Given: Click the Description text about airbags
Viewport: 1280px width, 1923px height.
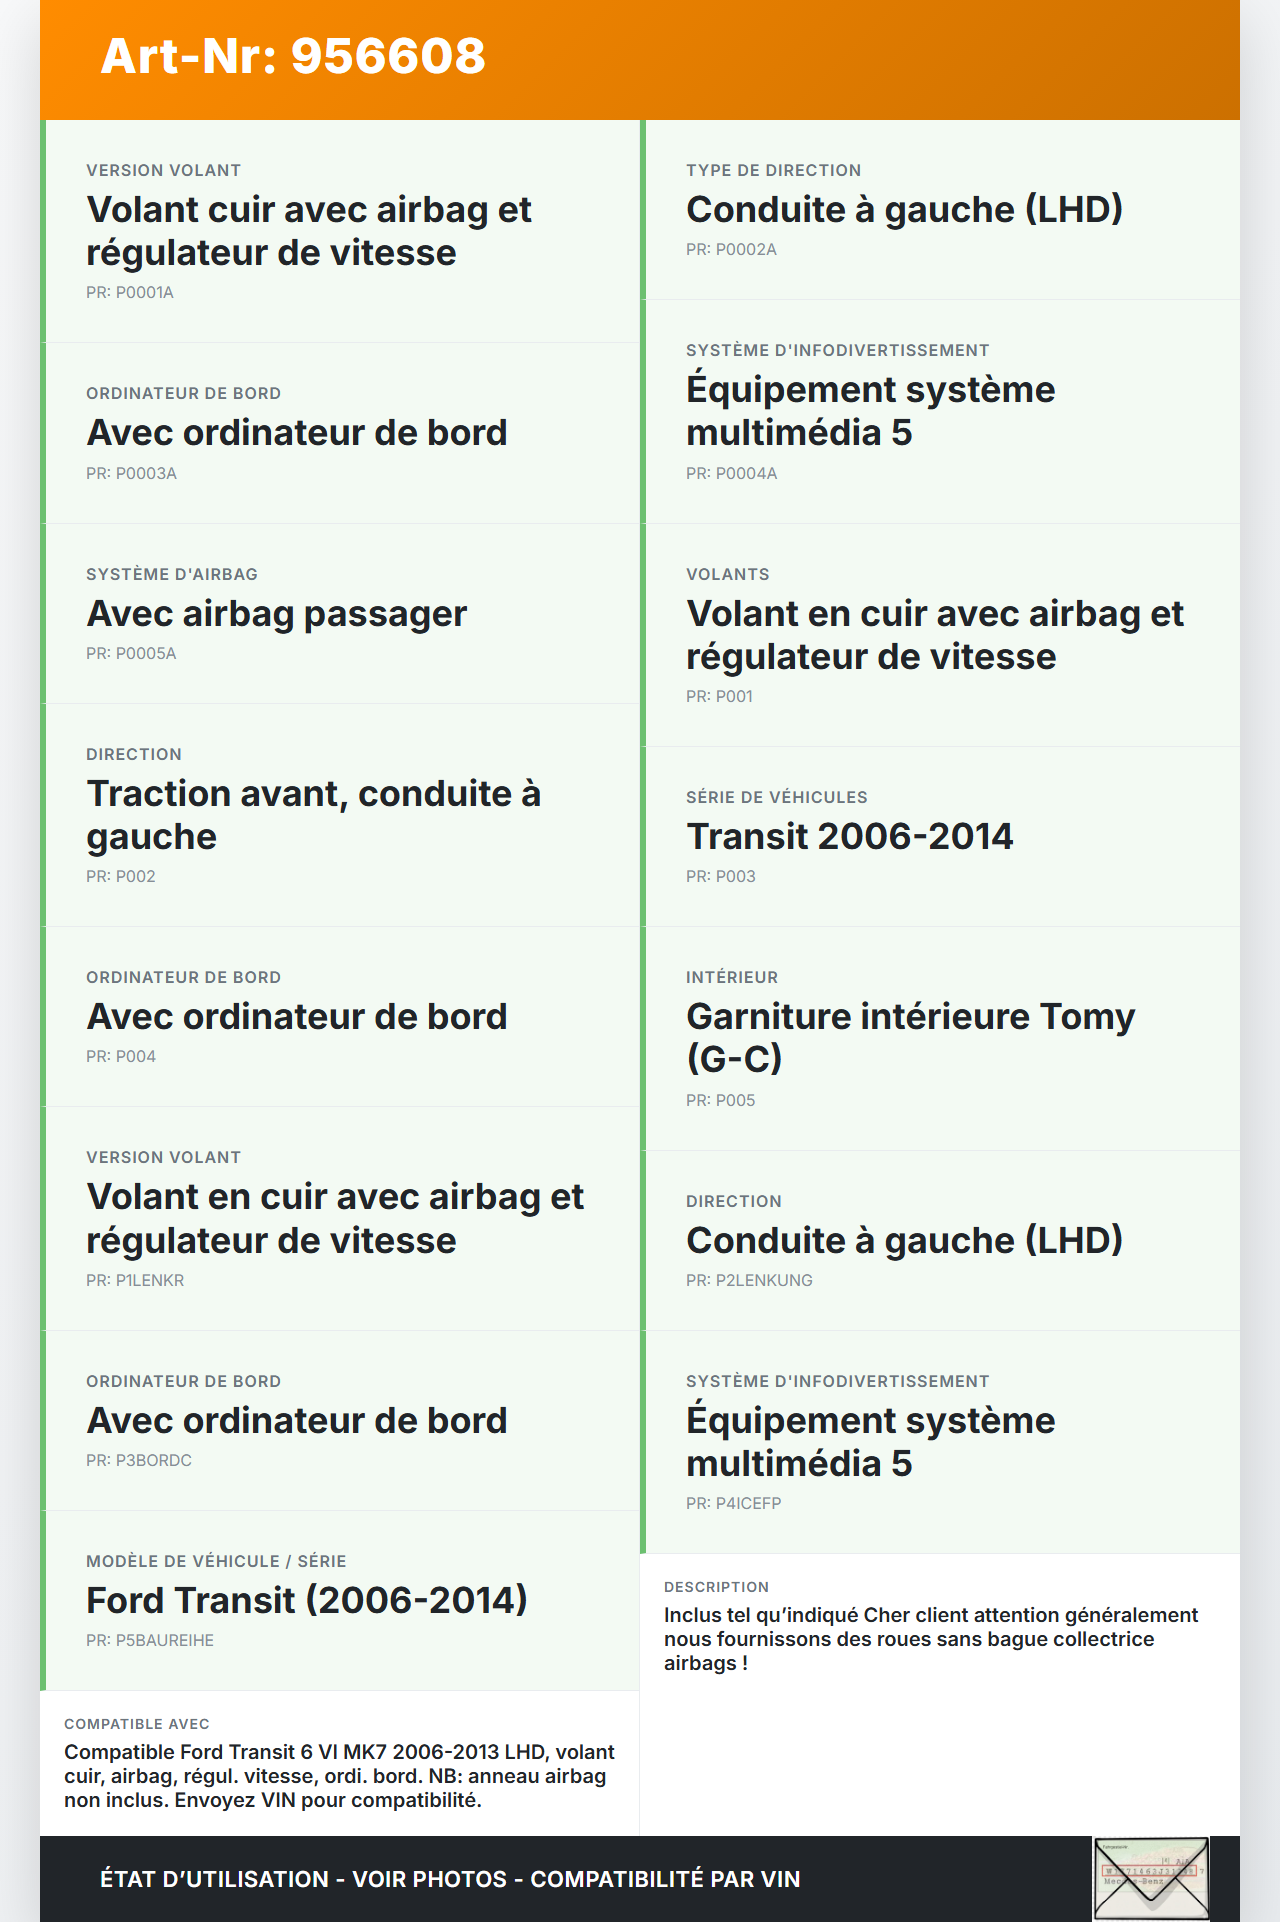Looking at the screenshot, I should pos(930,1639).
